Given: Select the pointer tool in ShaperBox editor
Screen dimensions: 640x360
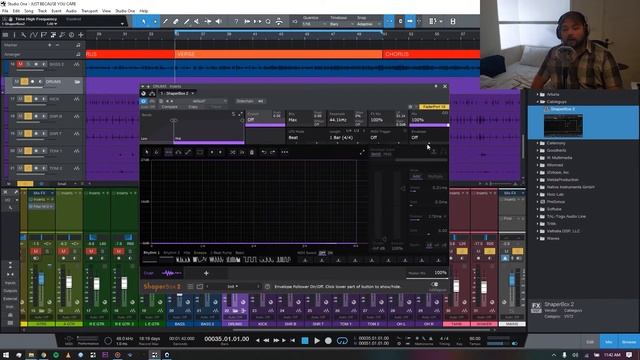Looking at the screenshot, I should [147, 152].
